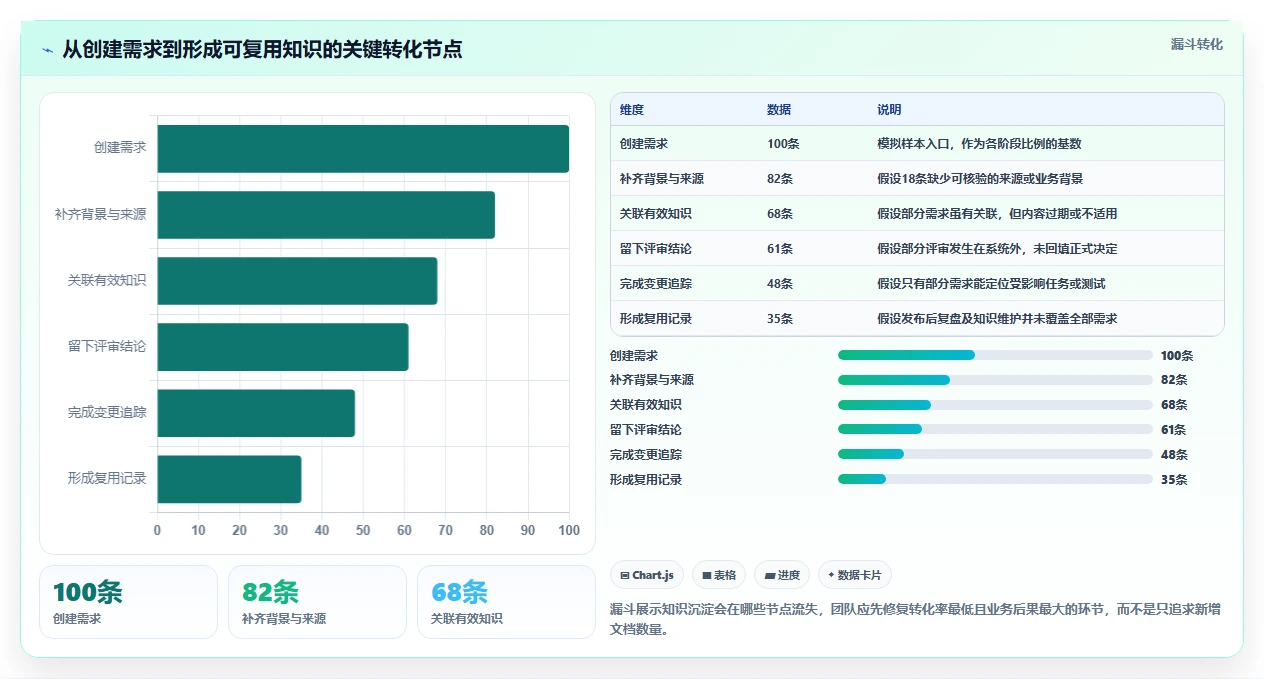Click the summary paragraph starting with 漏斗展示知识沉淀
The width and height of the screenshot is (1264, 679).
(915, 619)
